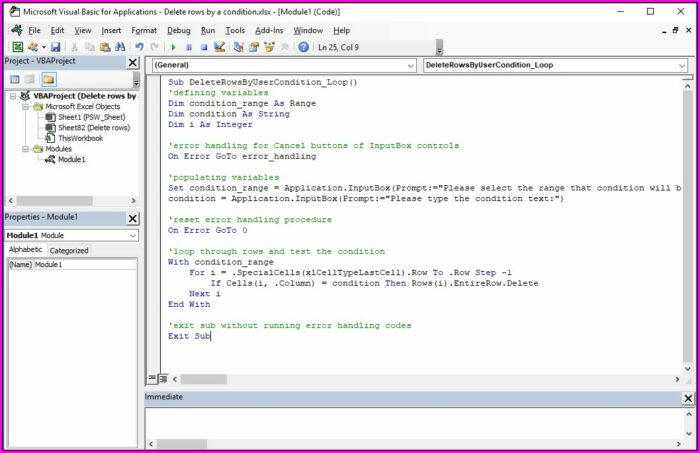Click the 'Exit Sub' code line
The image size is (700, 453).
(x=189, y=336)
